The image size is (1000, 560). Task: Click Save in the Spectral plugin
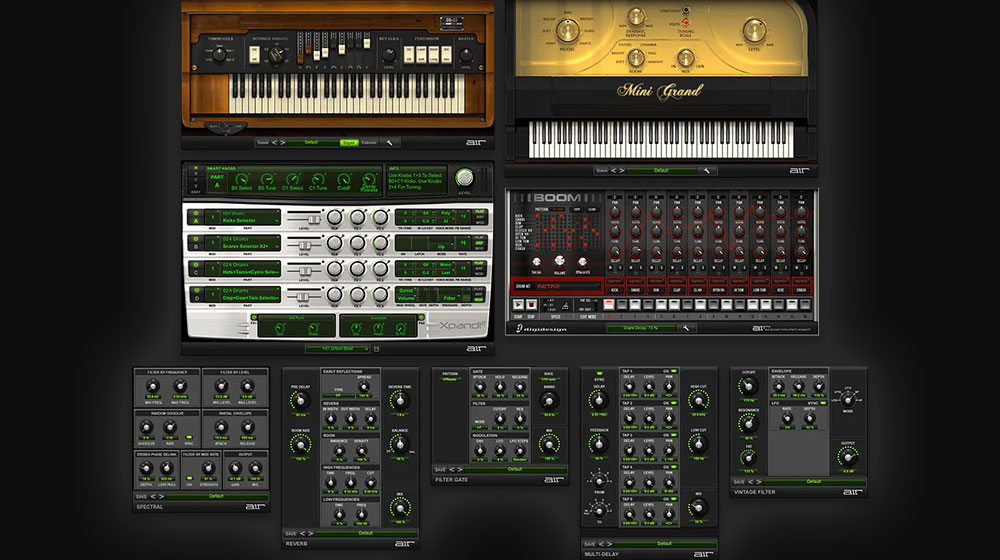[x=142, y=496]
